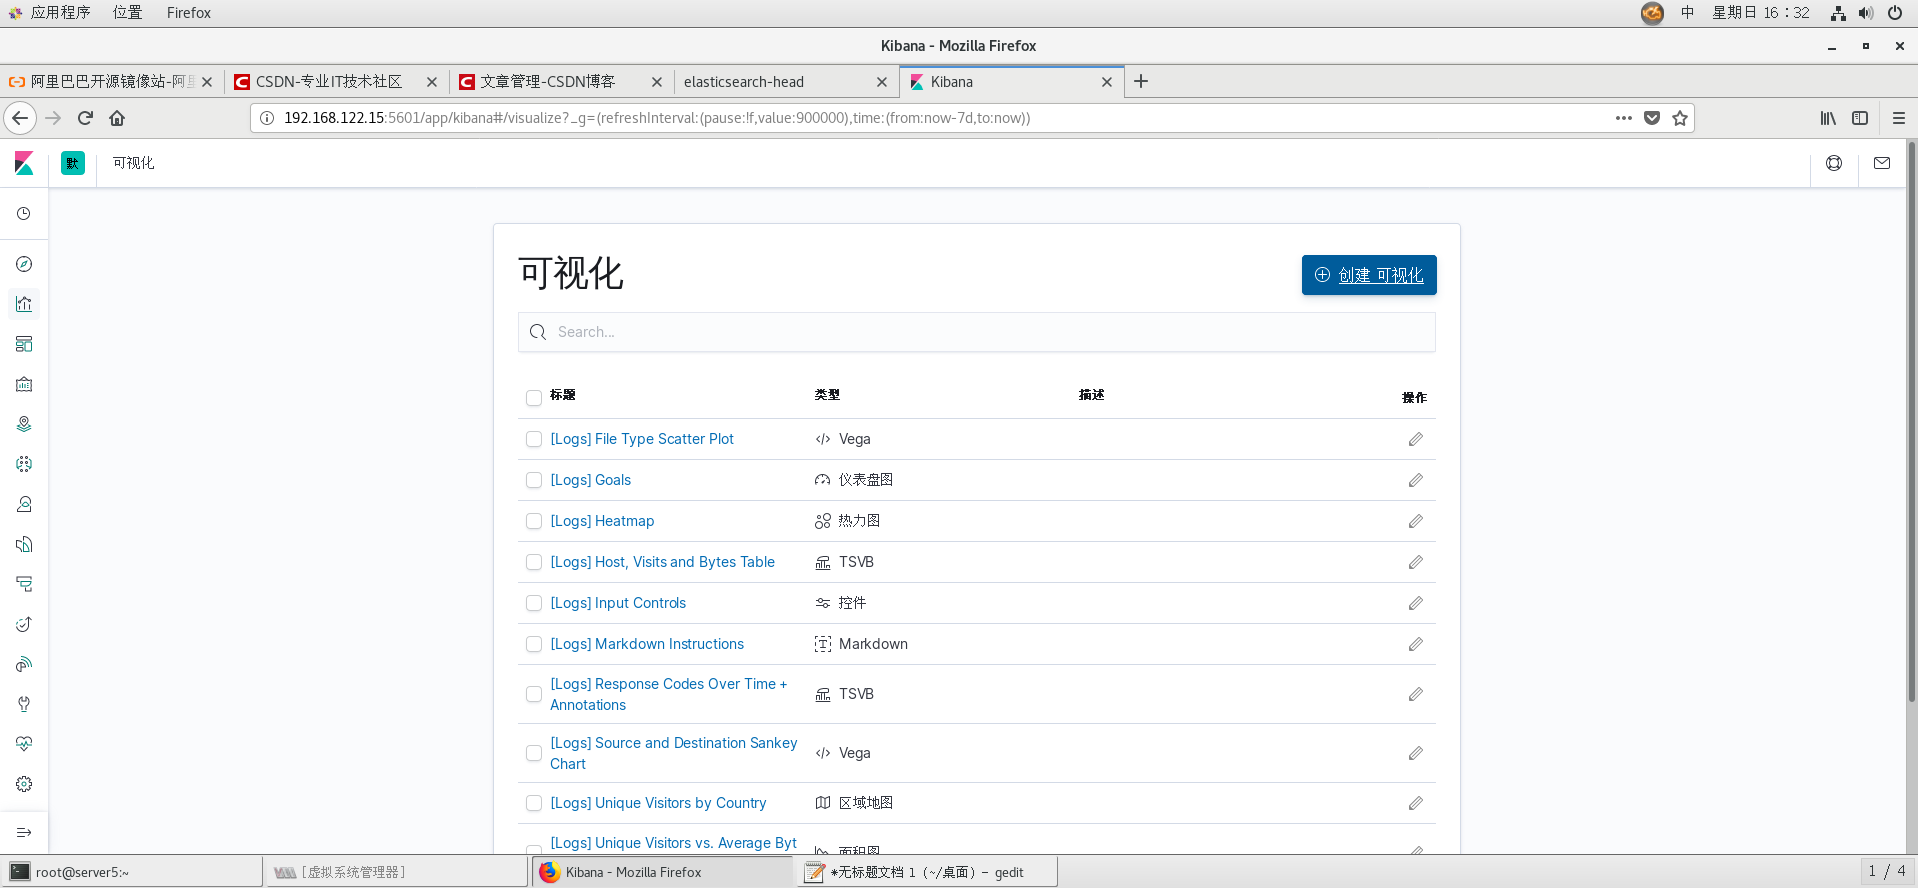
Task: Focus the visualization Search field
Action: coord(977,332)
